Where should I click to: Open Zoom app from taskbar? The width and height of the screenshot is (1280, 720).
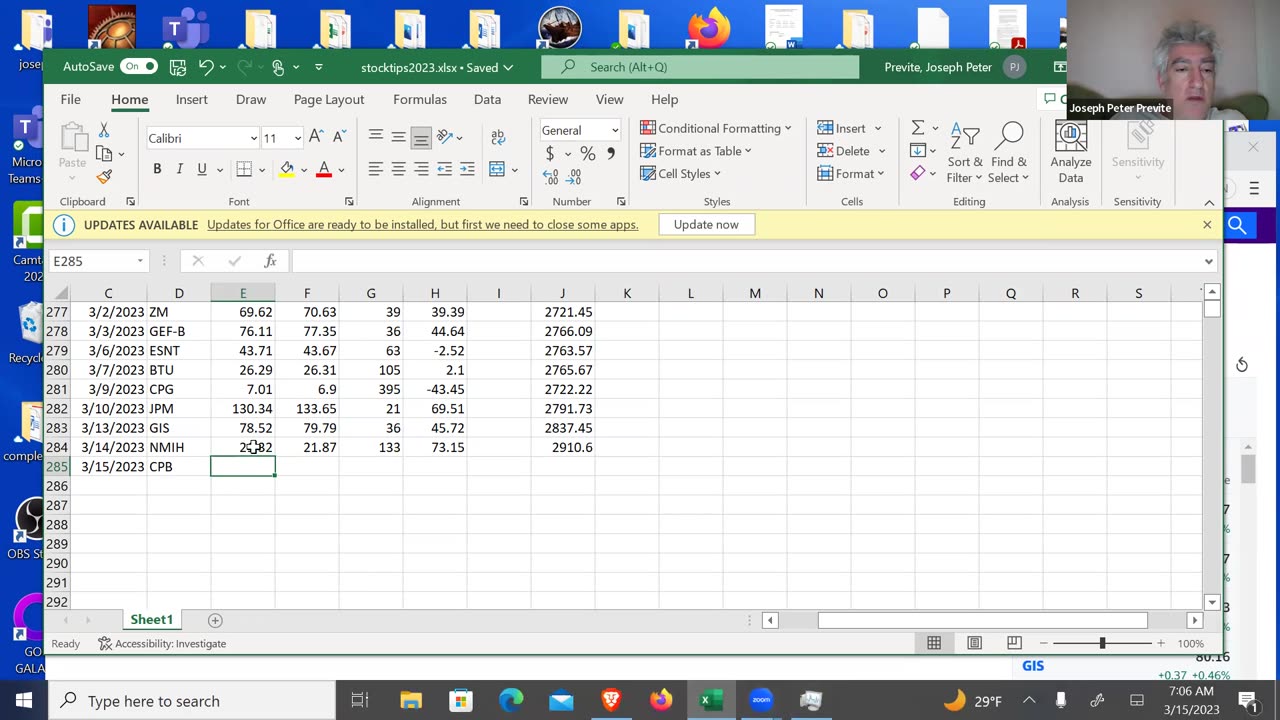click(x=761, y=700)
